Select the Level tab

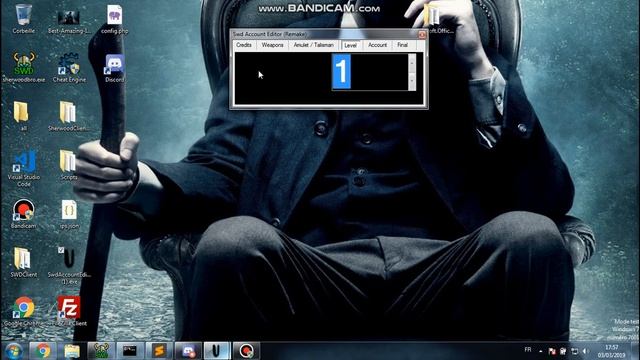[350, 45]
